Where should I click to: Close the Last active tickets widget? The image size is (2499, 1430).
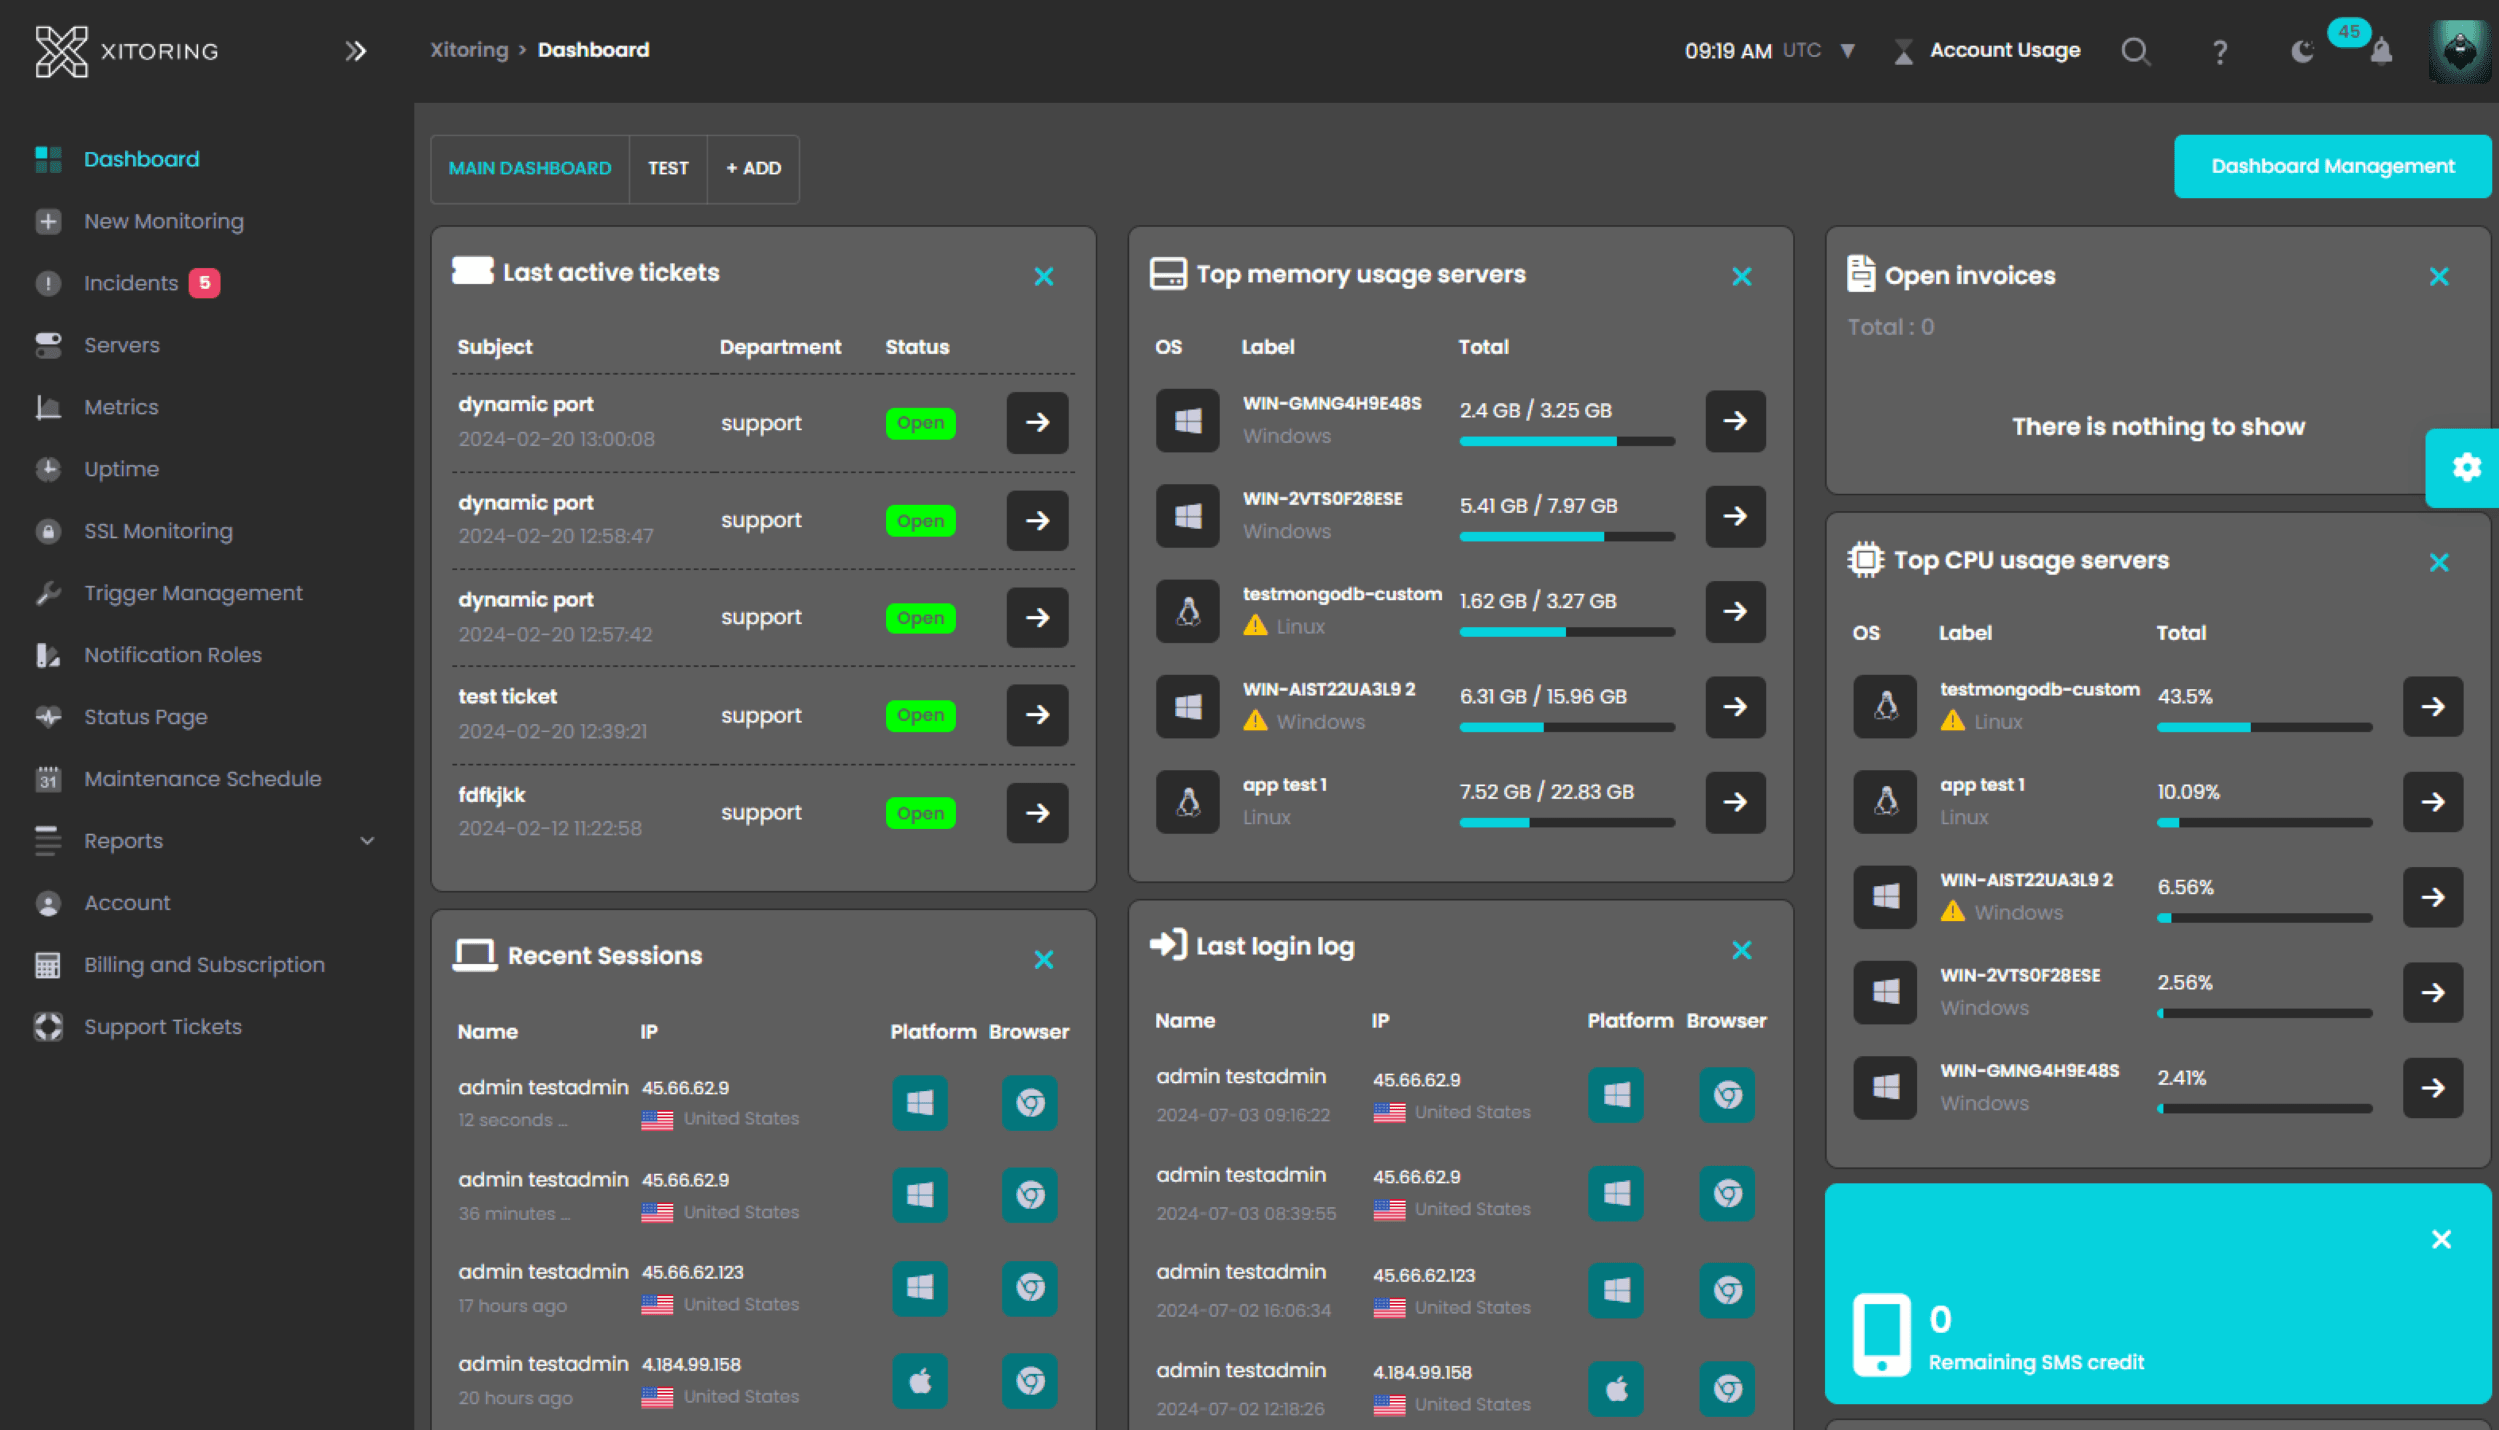[x=1043, y=277]
